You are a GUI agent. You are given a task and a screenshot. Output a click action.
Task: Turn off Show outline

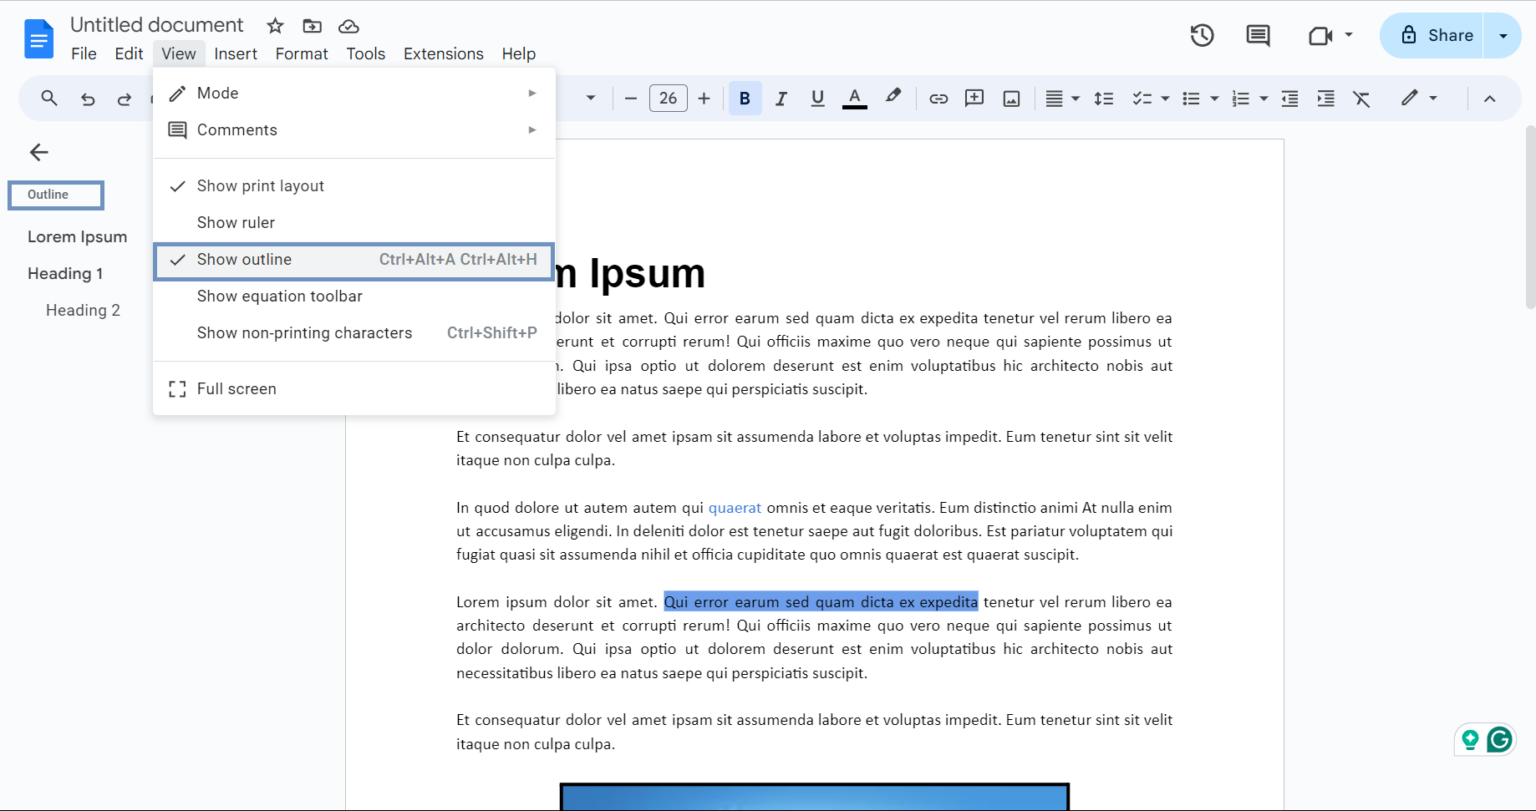(x=244, y=259)
